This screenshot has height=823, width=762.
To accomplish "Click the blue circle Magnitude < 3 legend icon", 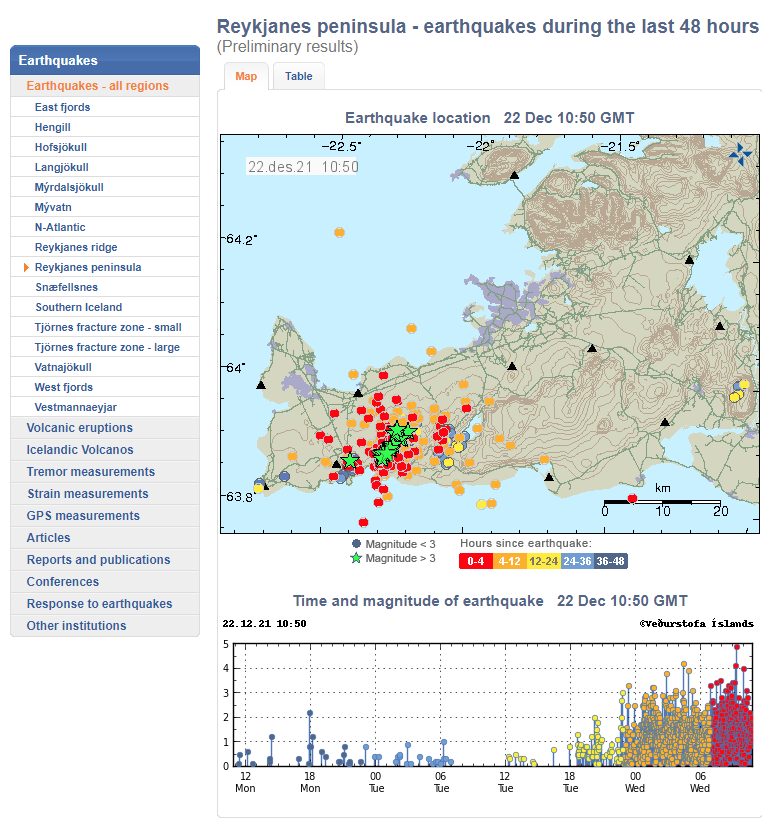I will point(355,544).
